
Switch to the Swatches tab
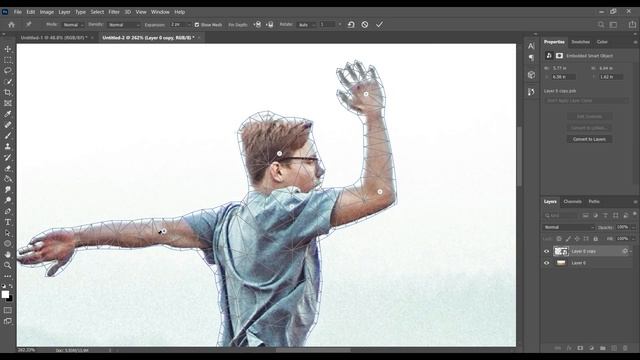pyautogui.click(x=580, y=42)
